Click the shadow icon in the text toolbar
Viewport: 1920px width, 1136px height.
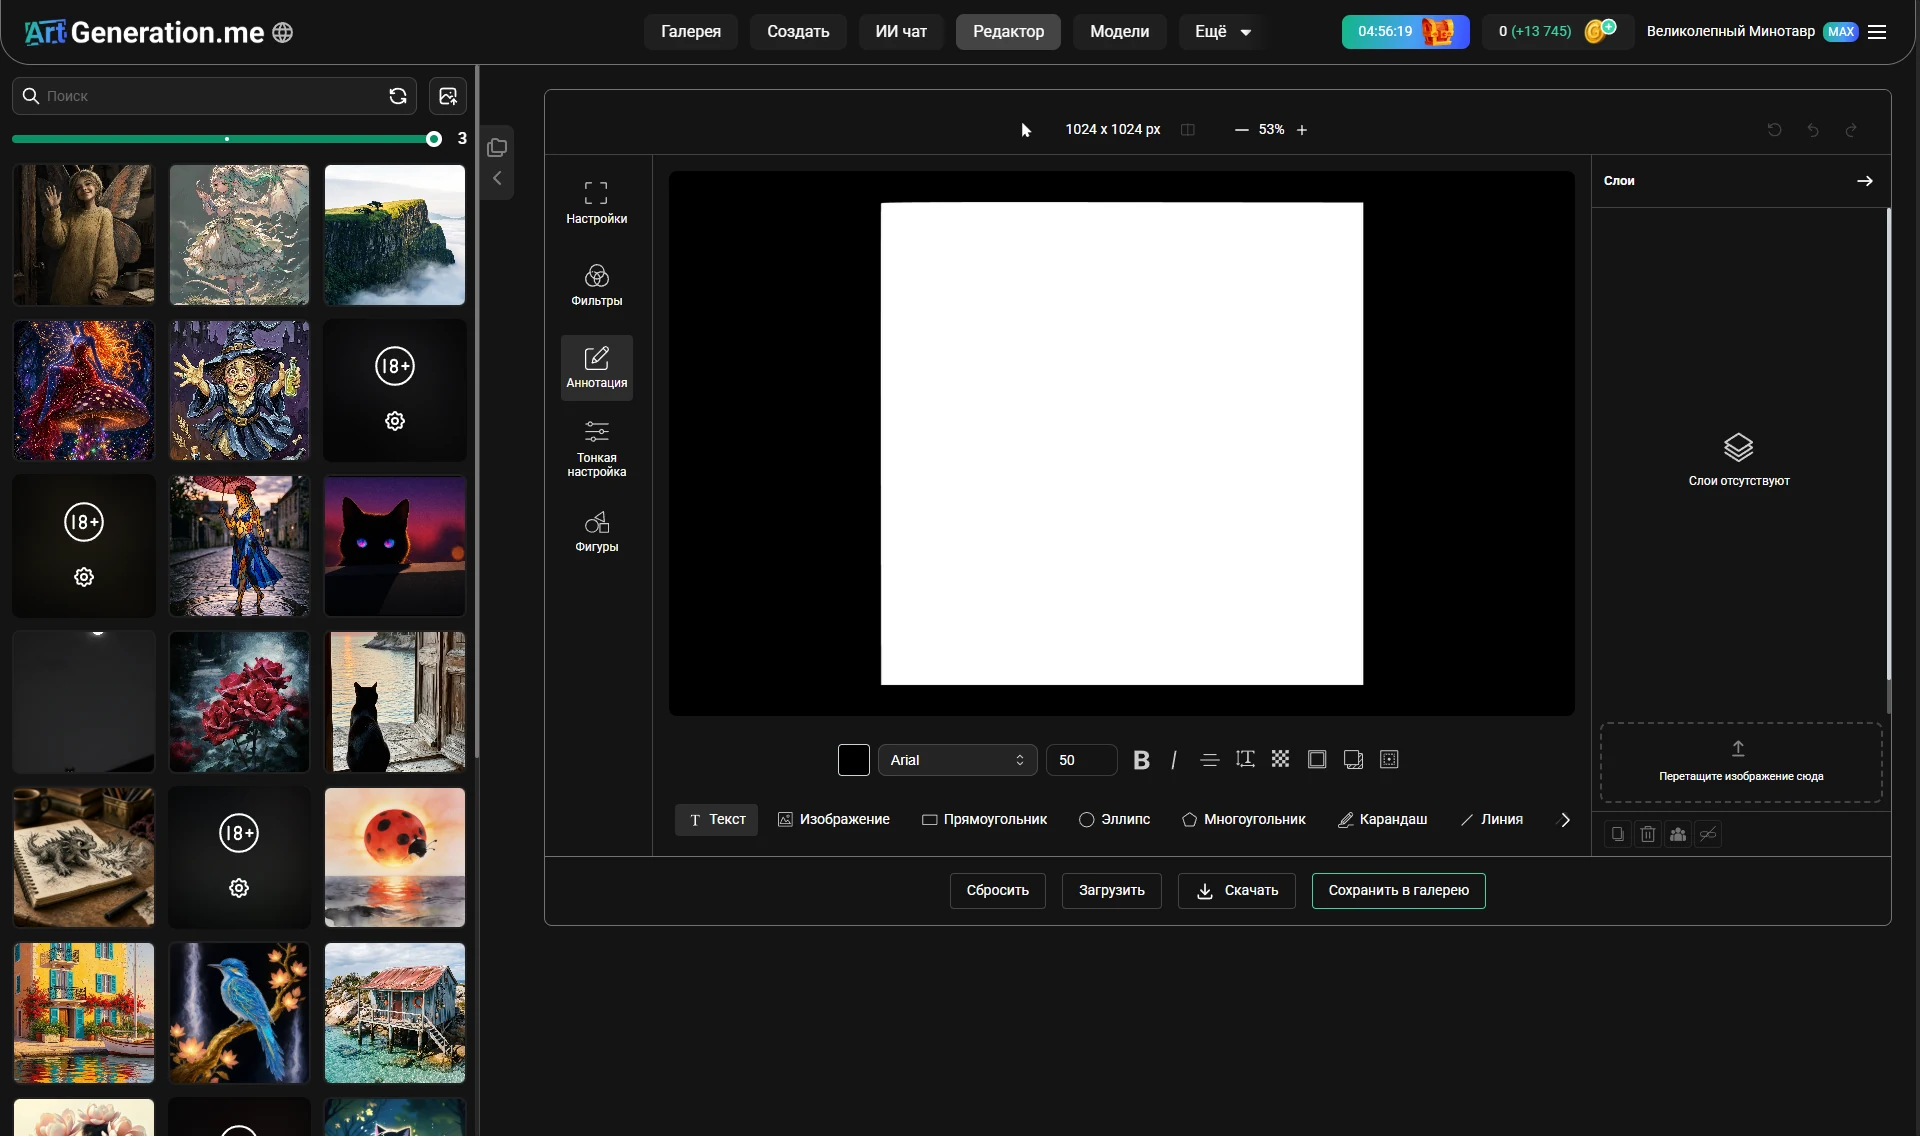click(1353, 760)
